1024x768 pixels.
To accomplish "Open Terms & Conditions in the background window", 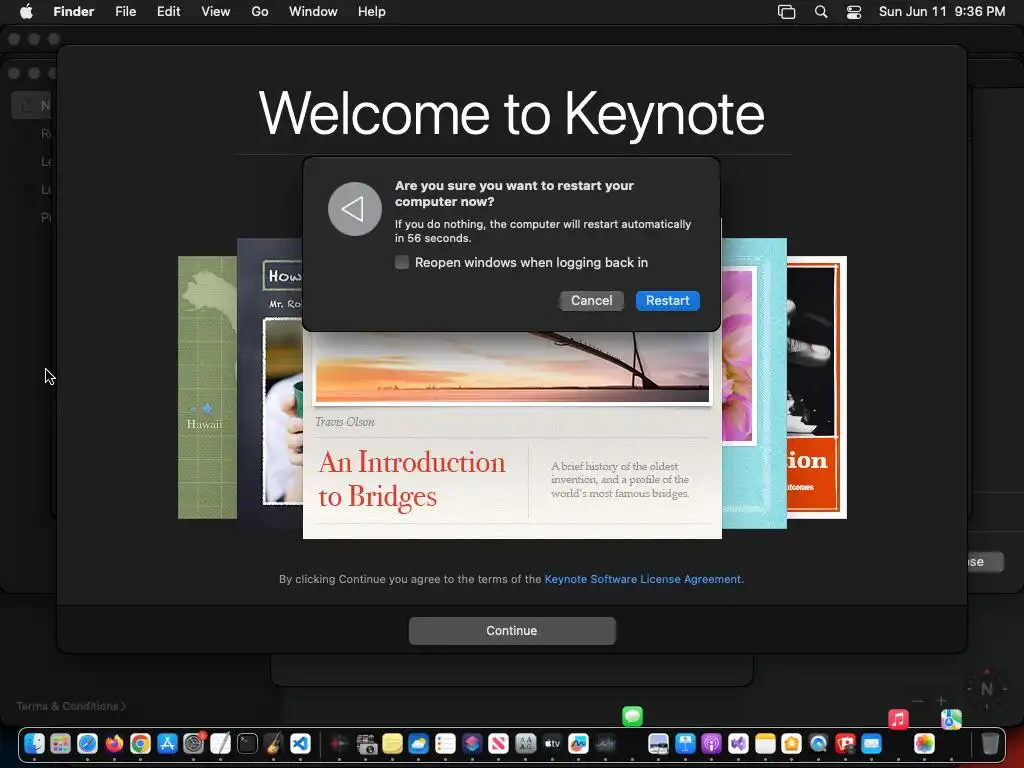I will click(71, 706).
